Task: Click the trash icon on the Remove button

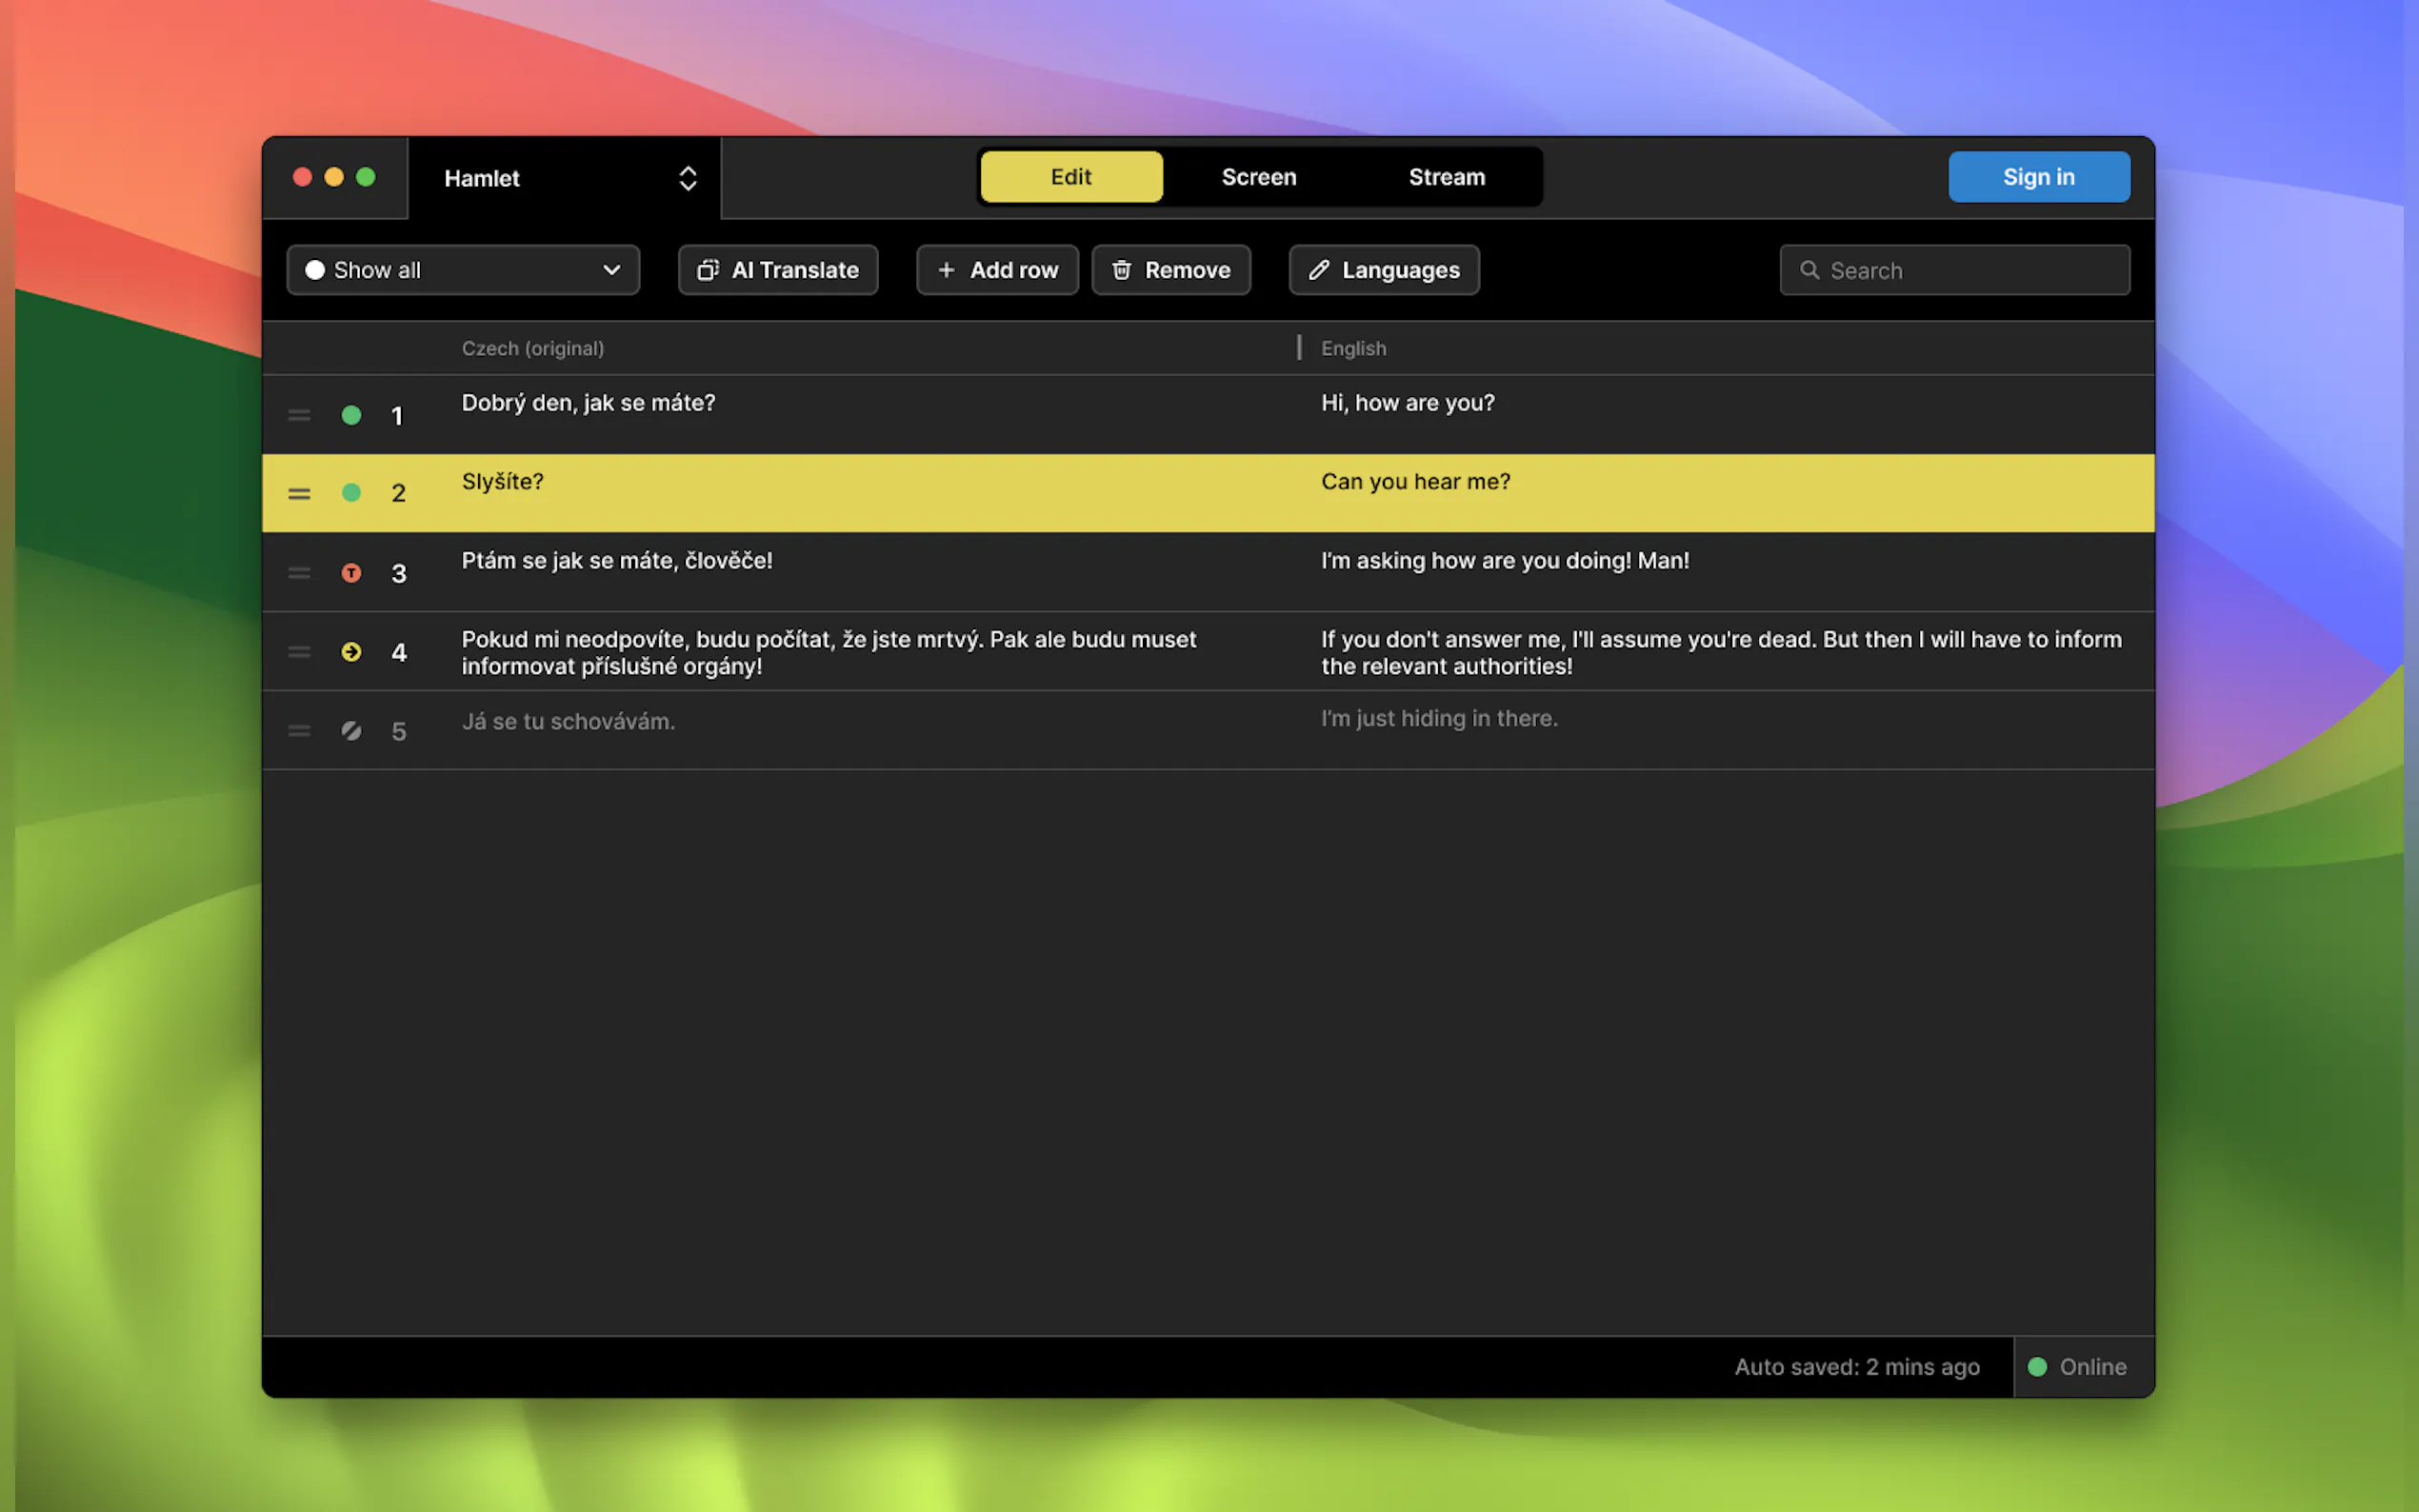Action: (x=1122, y=270)
